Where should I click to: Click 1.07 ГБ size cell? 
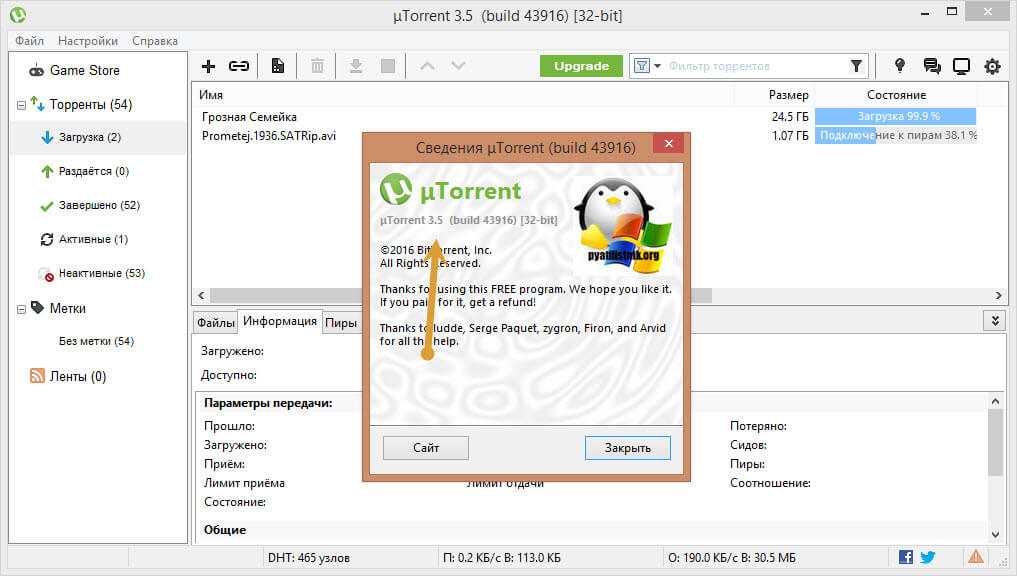[x=789, y=136]
